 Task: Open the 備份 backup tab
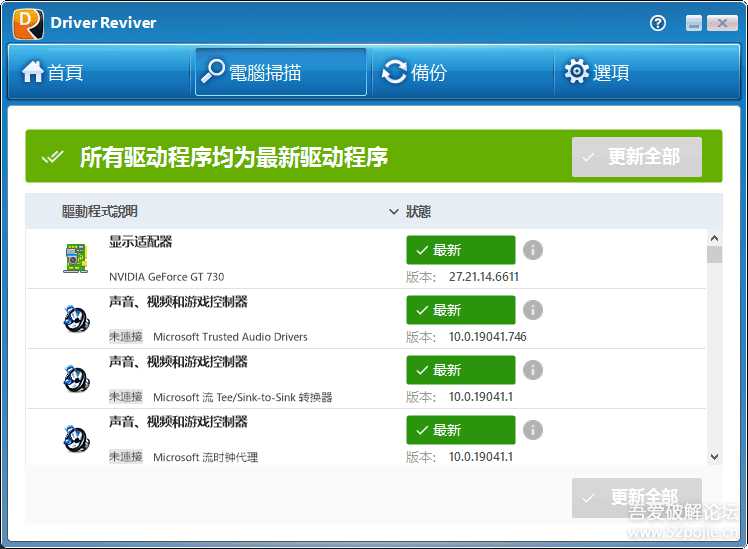pos(462,72)
